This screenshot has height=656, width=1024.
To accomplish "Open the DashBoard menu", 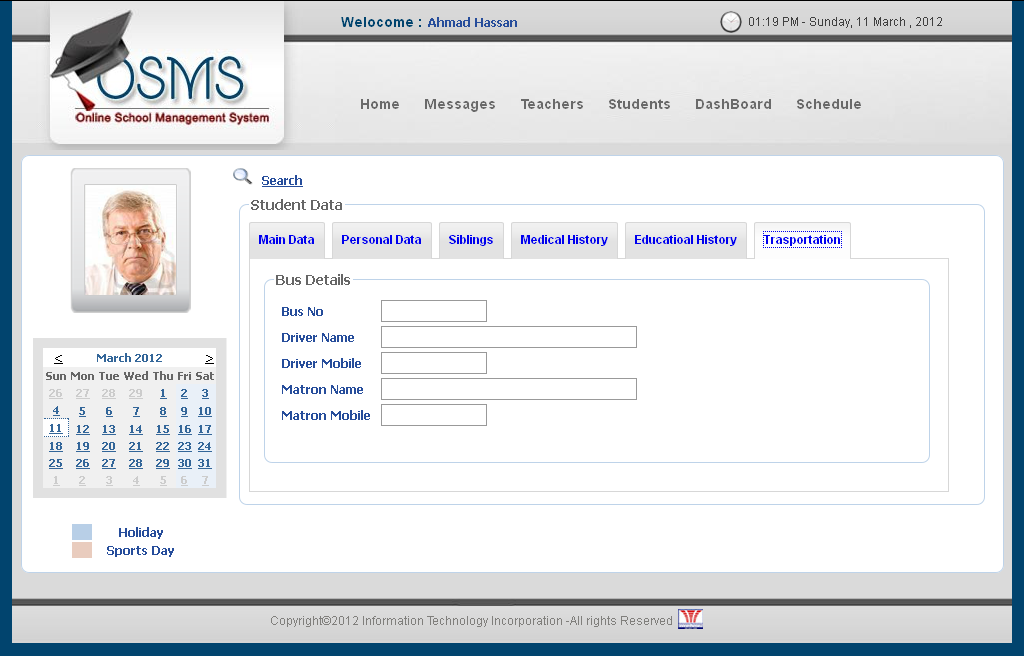I will (733, 104).
